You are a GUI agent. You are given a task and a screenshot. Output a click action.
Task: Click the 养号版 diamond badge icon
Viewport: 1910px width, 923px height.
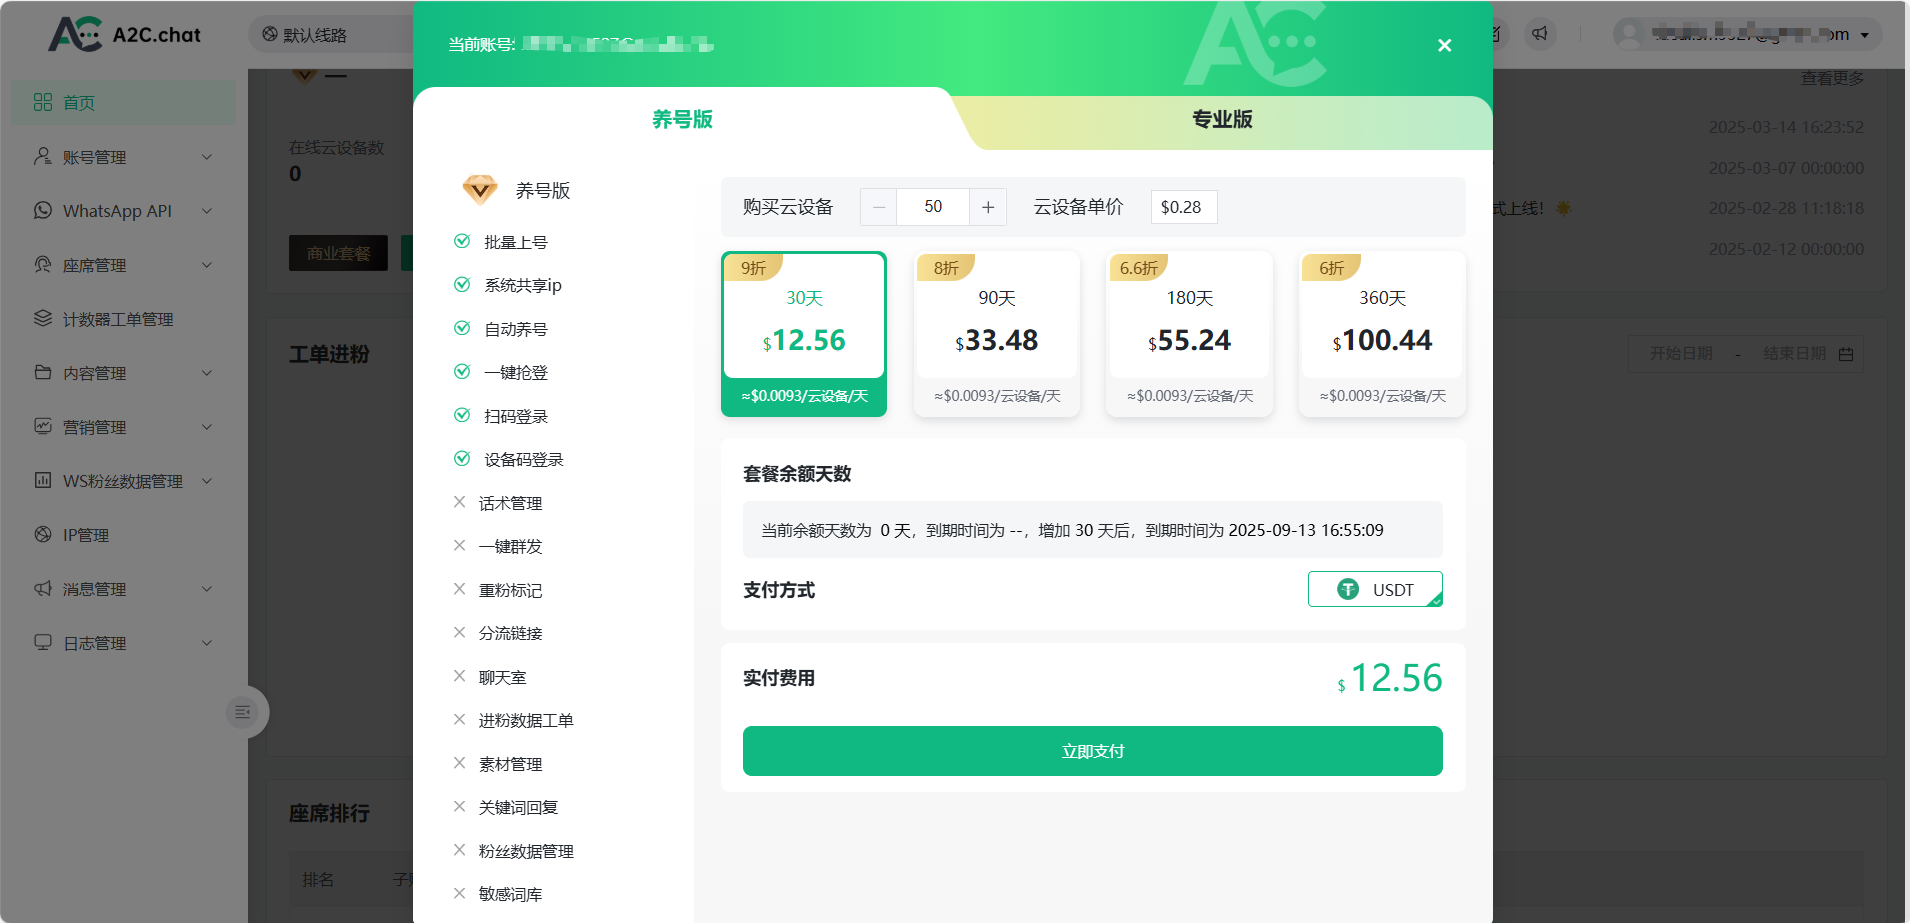pos(480,190)
